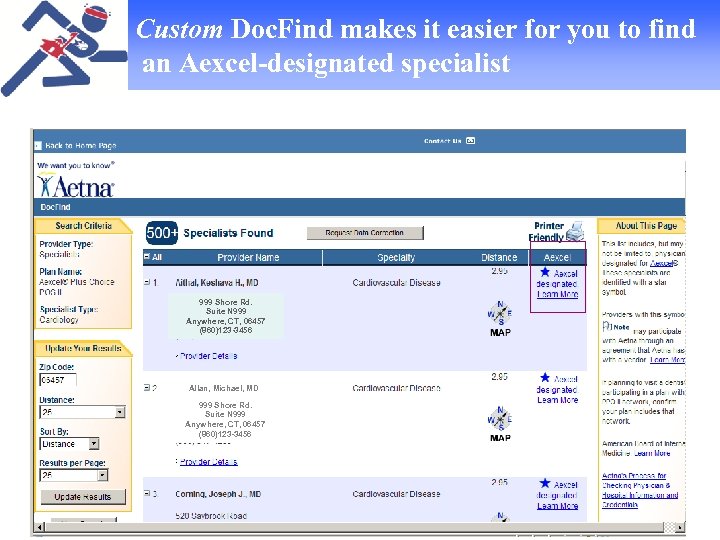Screen dimensions: 720x540
Task: Click Cardiovascular Disease specialty in row 1
Action: [396, 283]
